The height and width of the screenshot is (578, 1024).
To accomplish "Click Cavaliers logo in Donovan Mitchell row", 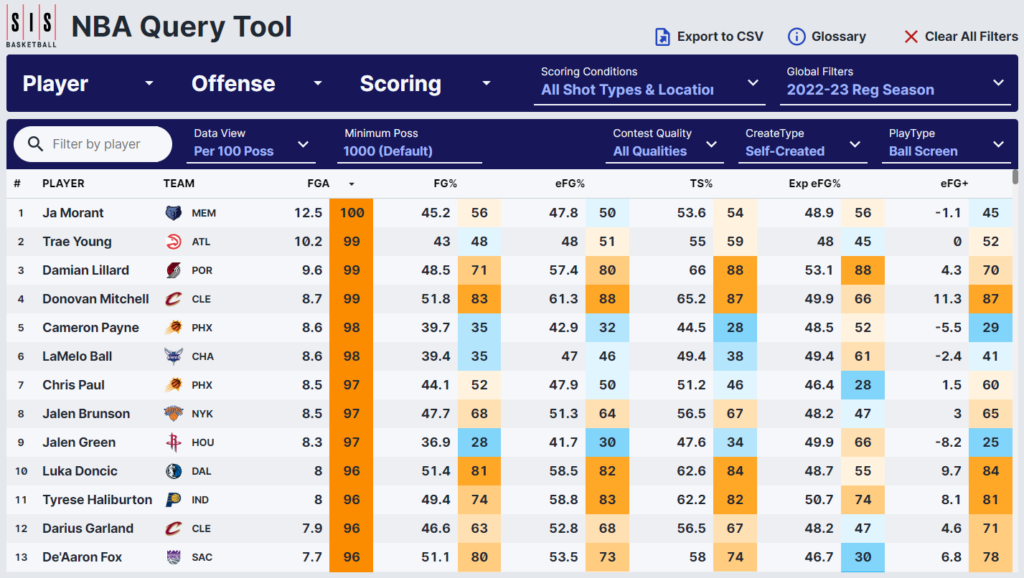I will (173, 299).
